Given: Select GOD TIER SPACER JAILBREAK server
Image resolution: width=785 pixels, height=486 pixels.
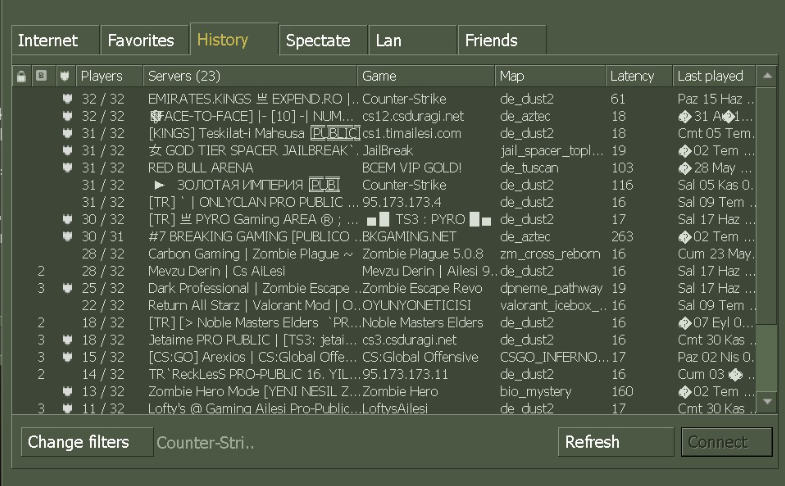Looking at the screenshot, I should [253, 150].
